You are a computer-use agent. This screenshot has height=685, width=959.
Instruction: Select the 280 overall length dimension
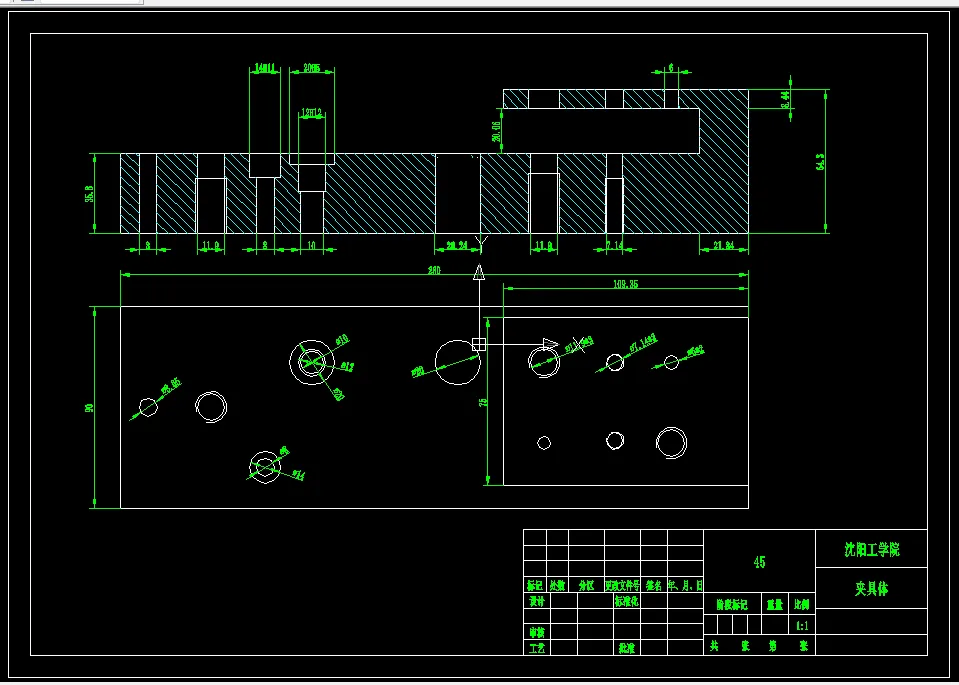(x=435, y=270)
